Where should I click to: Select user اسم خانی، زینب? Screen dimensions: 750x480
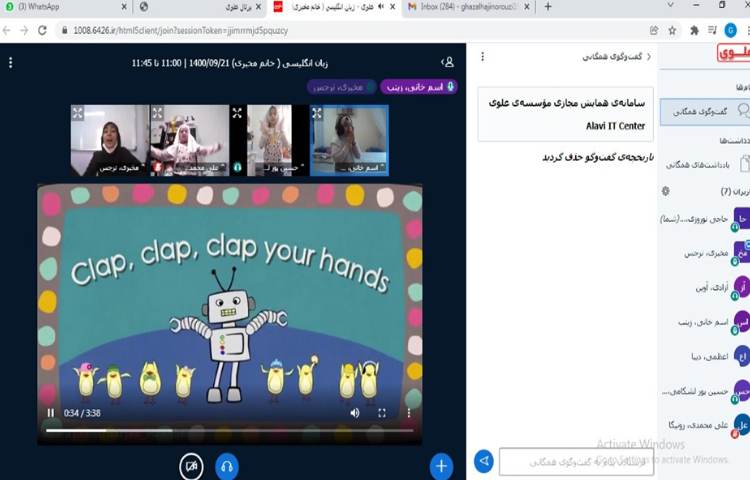pyautogui.click(x=704, y=322)
